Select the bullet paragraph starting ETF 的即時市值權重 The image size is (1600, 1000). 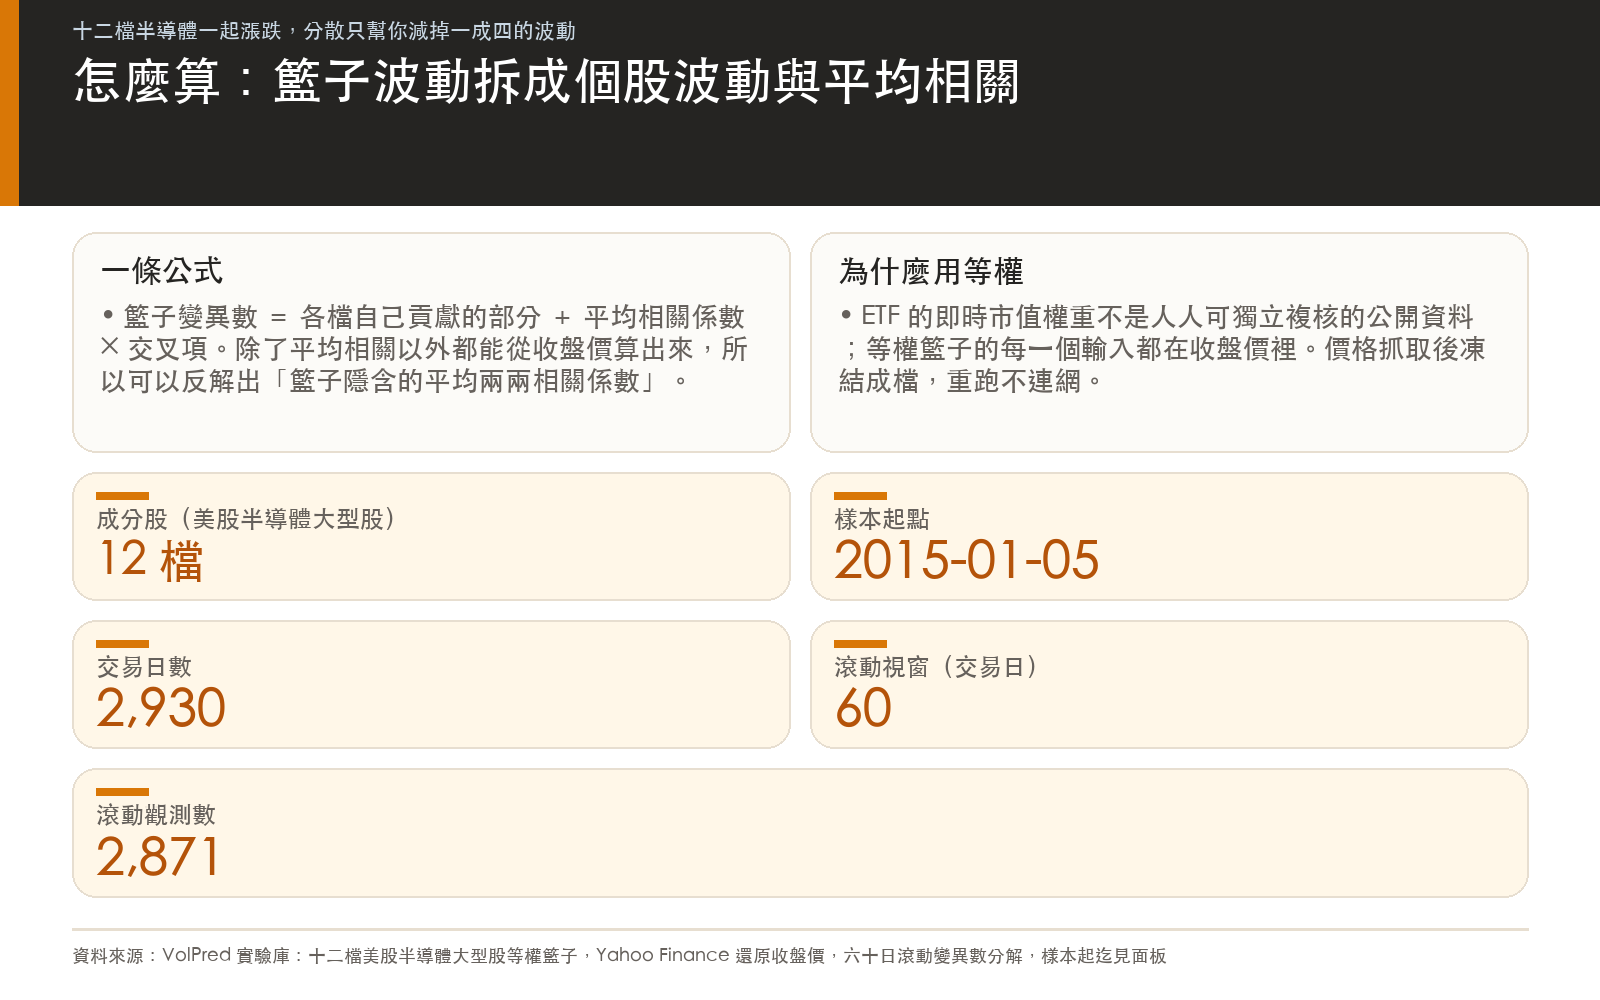(1162, 349)
